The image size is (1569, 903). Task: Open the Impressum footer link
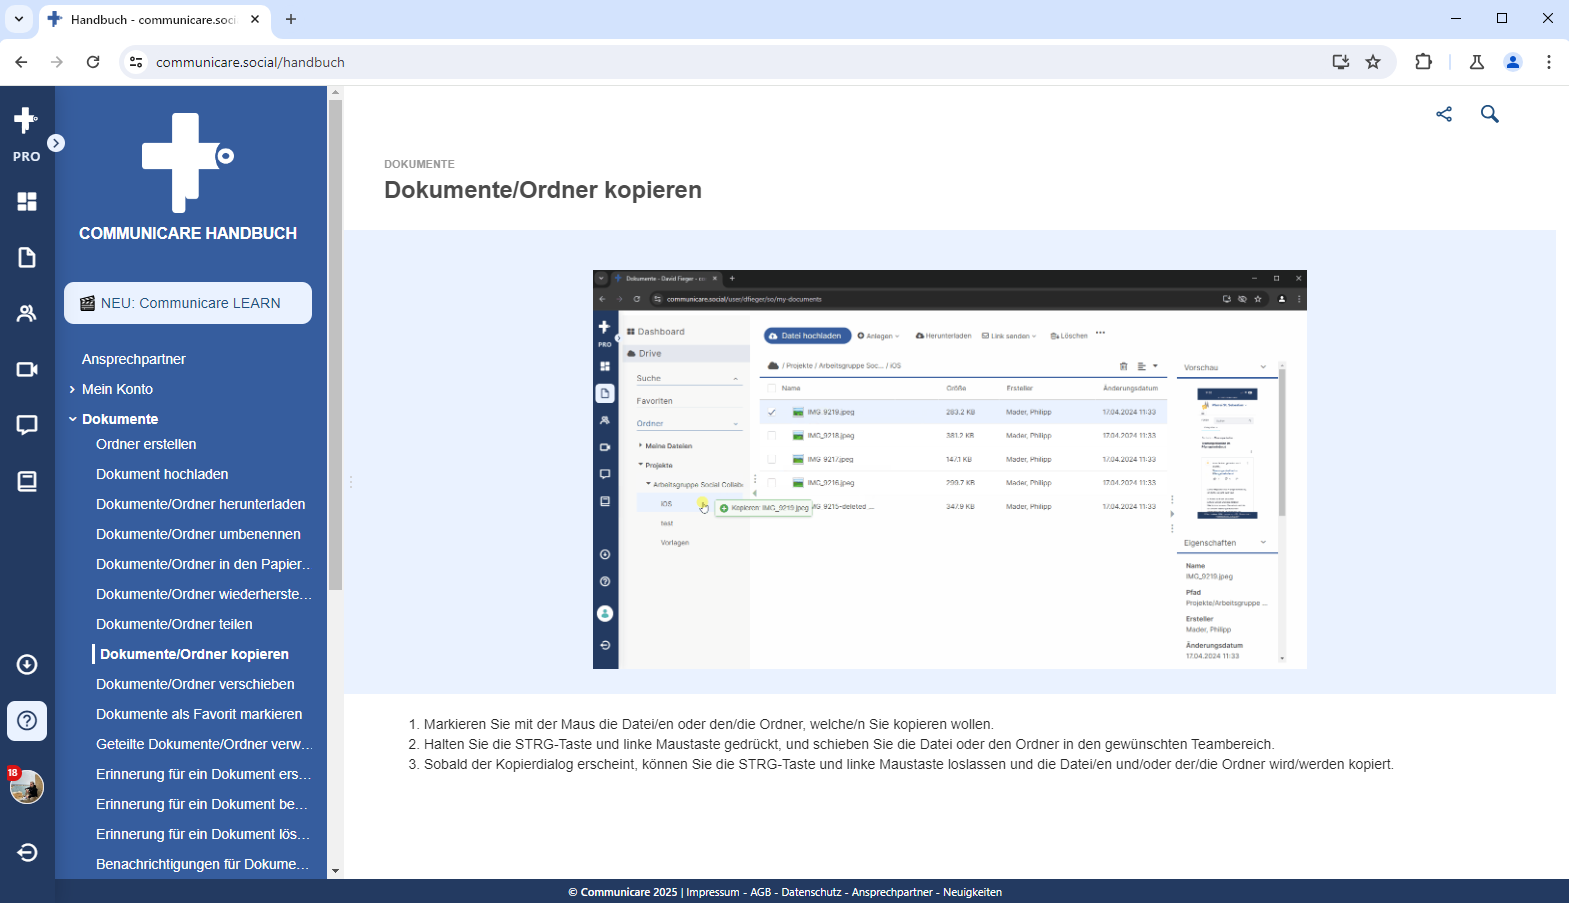point(713,892)
